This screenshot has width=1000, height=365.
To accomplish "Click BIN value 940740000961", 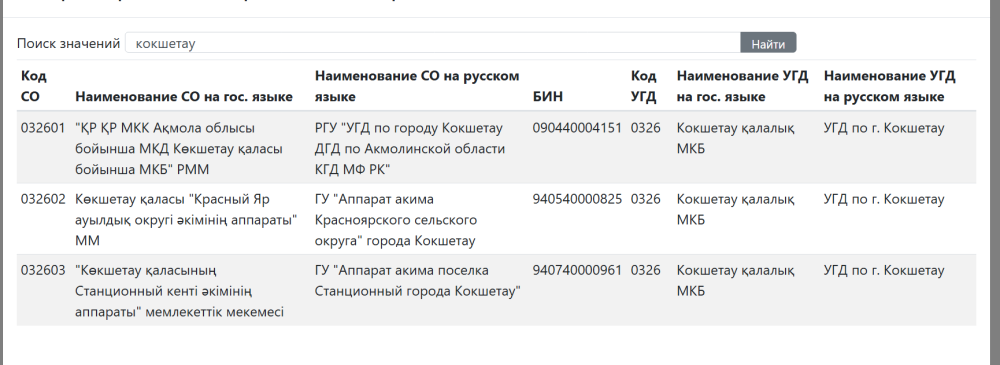I will [x=577, y=270].
